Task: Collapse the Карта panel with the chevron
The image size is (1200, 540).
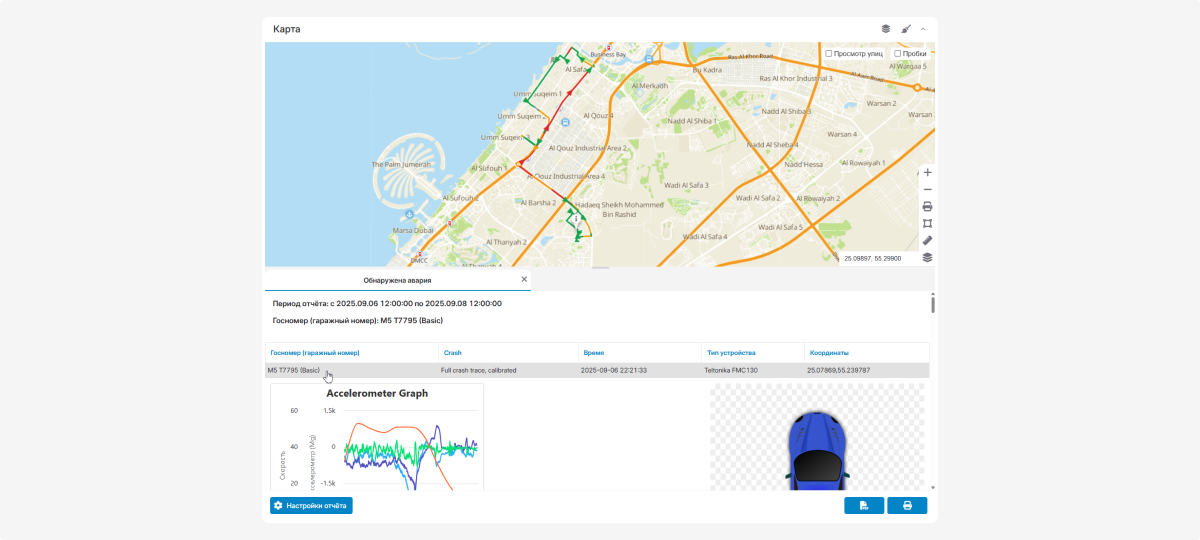Action: (923, 29)
